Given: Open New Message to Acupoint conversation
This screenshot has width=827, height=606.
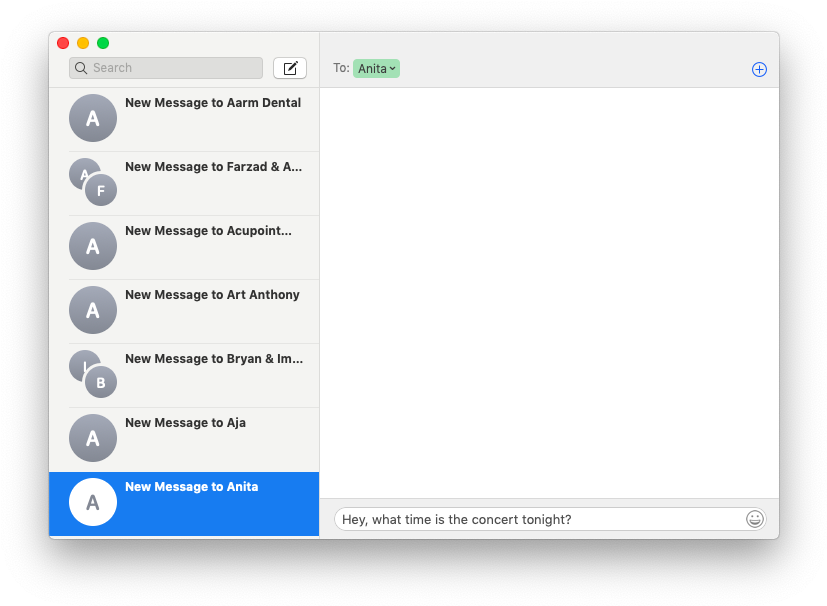Looking at the screenshot, I should click(208, 231).
